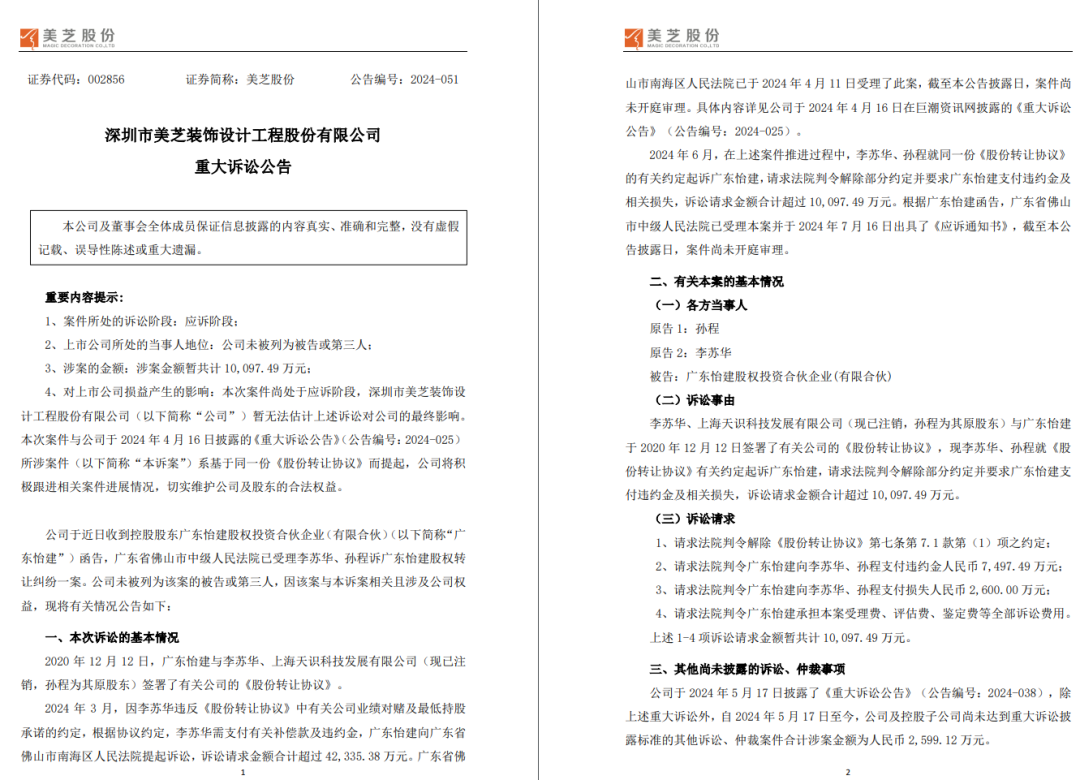Click request 1 about 第七条第 7.1 款
The height and width of the screenshot is (780, 1080).
[853, 543]
